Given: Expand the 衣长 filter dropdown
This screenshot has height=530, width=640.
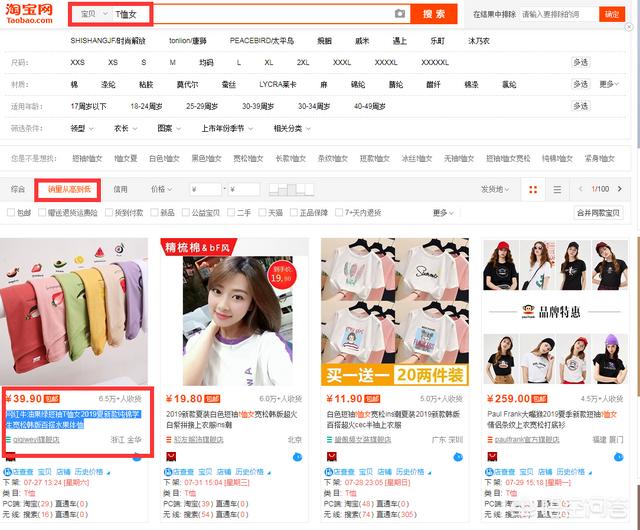Looking at the screenshot, I should 125,128.
